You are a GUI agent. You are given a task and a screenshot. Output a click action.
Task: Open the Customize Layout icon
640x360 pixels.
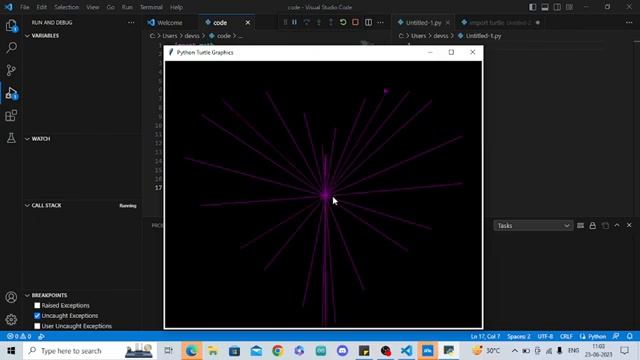pos(569,7)
